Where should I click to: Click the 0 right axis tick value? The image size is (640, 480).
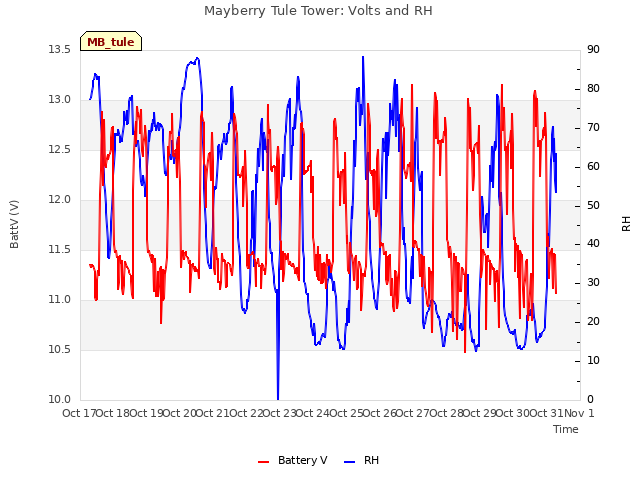[x=590, y=400]
